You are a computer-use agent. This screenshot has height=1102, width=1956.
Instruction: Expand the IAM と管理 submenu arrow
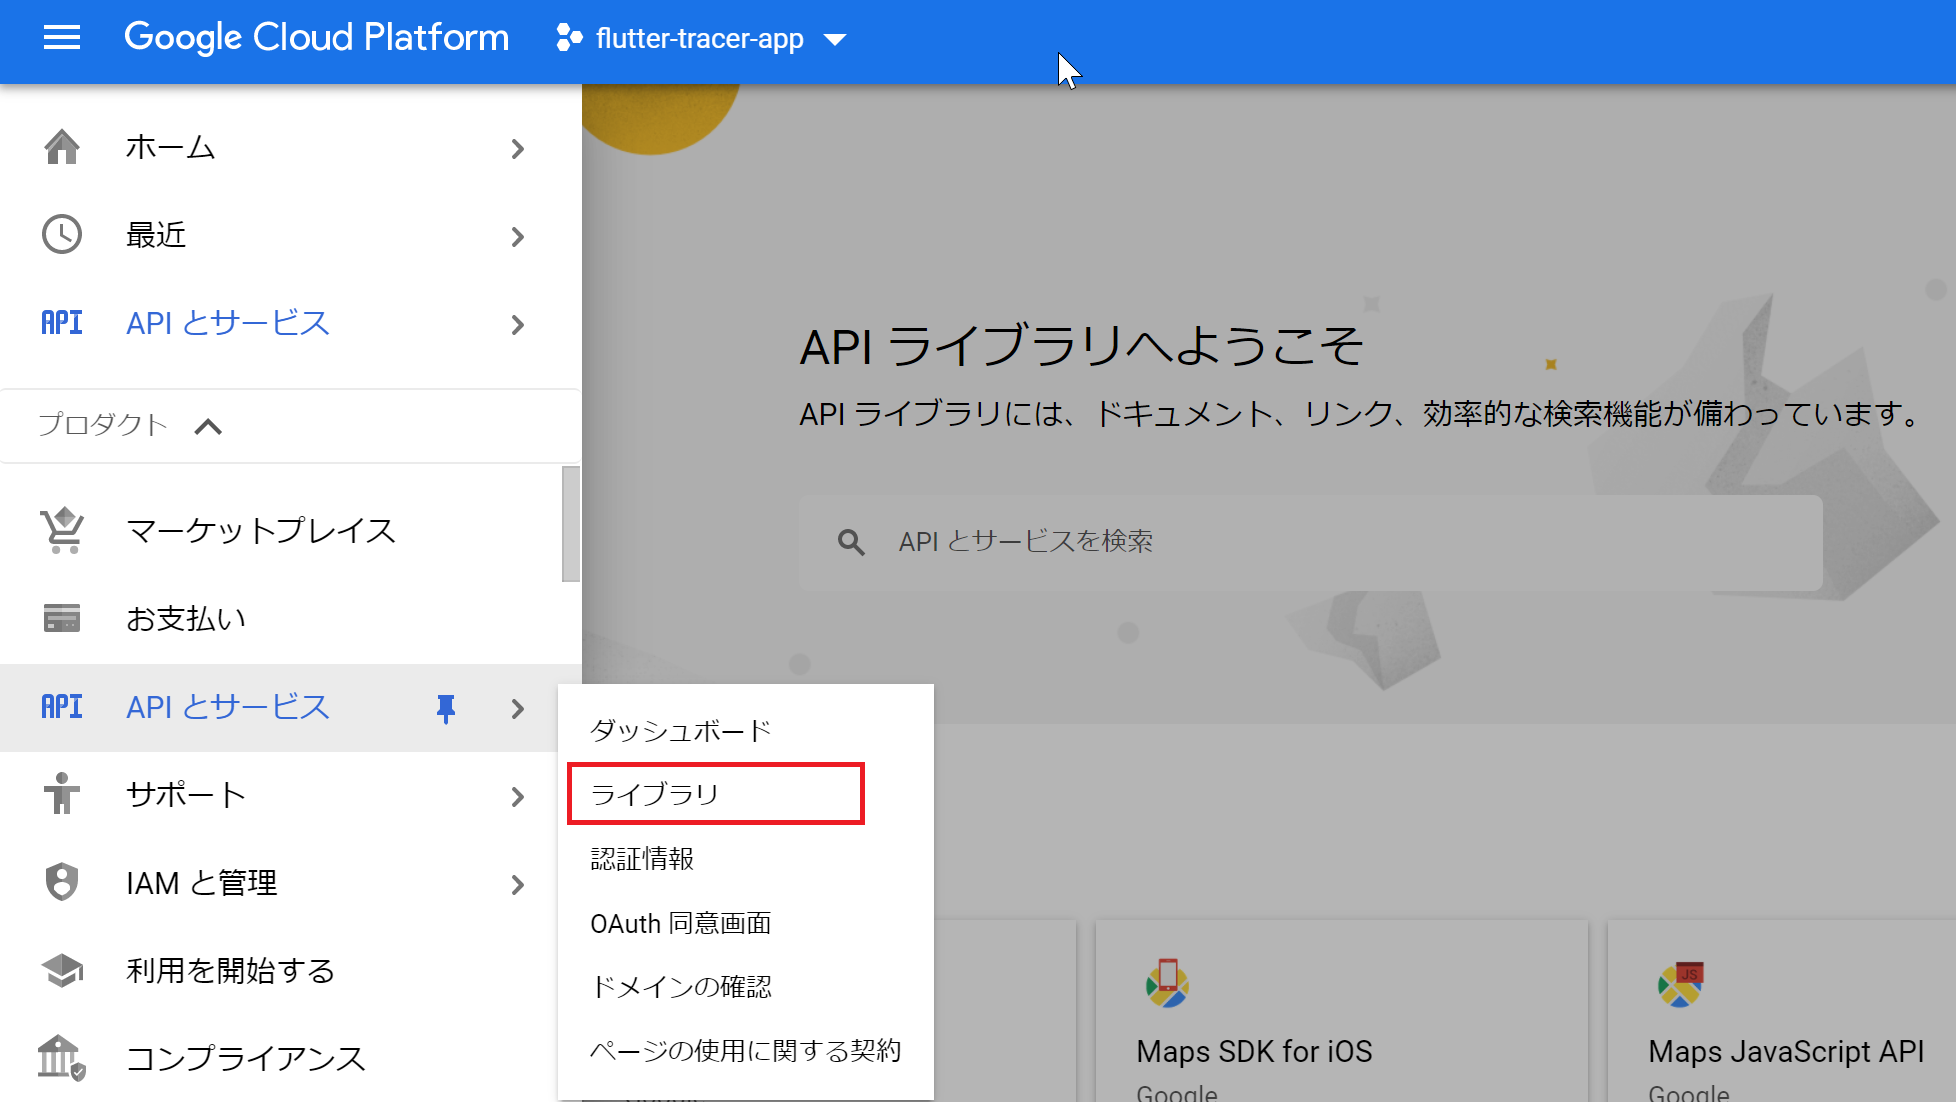517,885
